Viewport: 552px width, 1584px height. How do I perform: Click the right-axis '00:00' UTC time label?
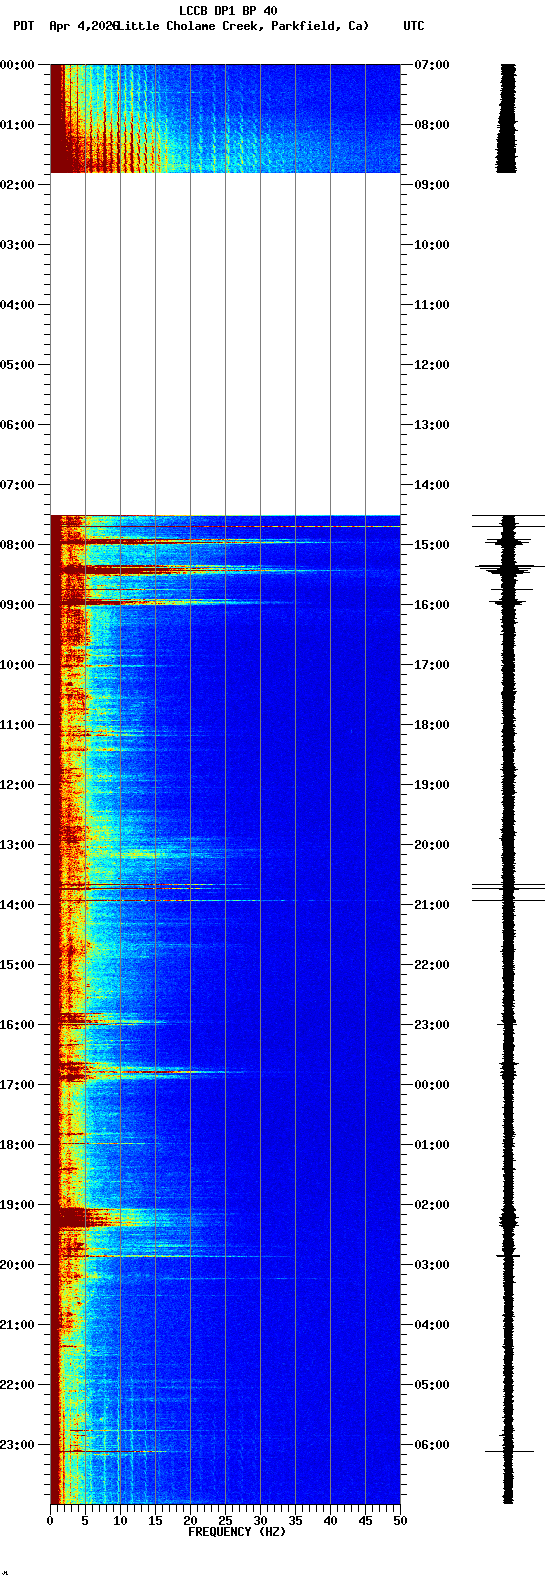432,1085
